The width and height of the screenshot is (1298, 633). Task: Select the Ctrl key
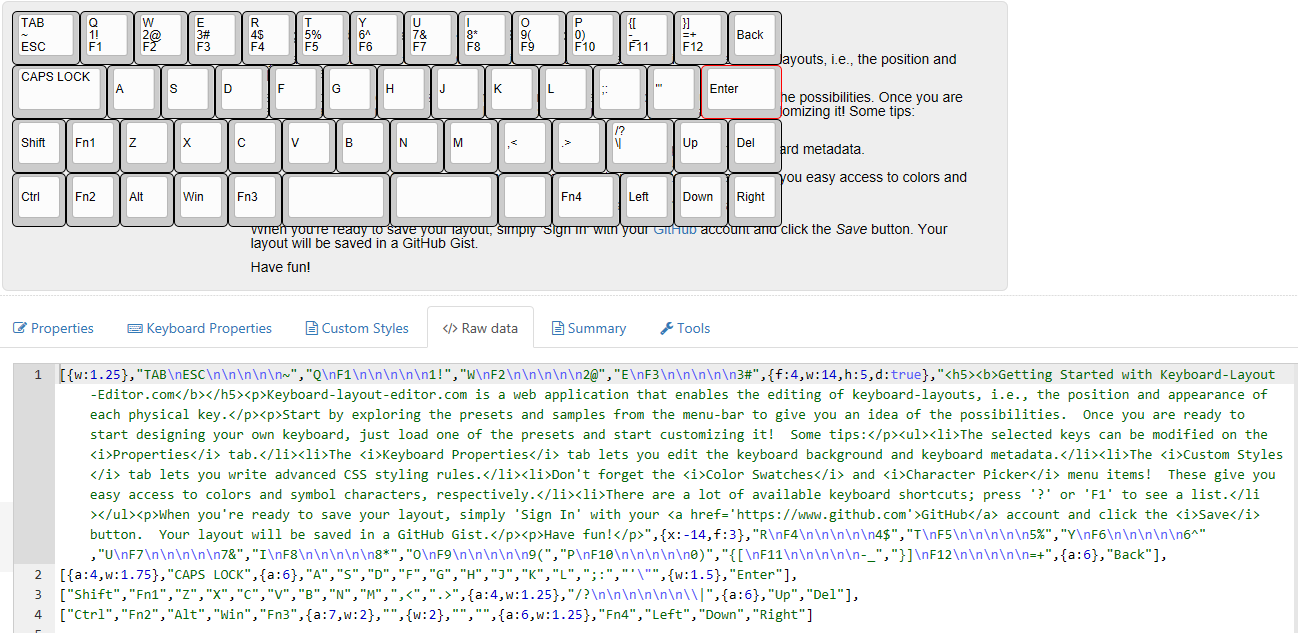(40, 200)
